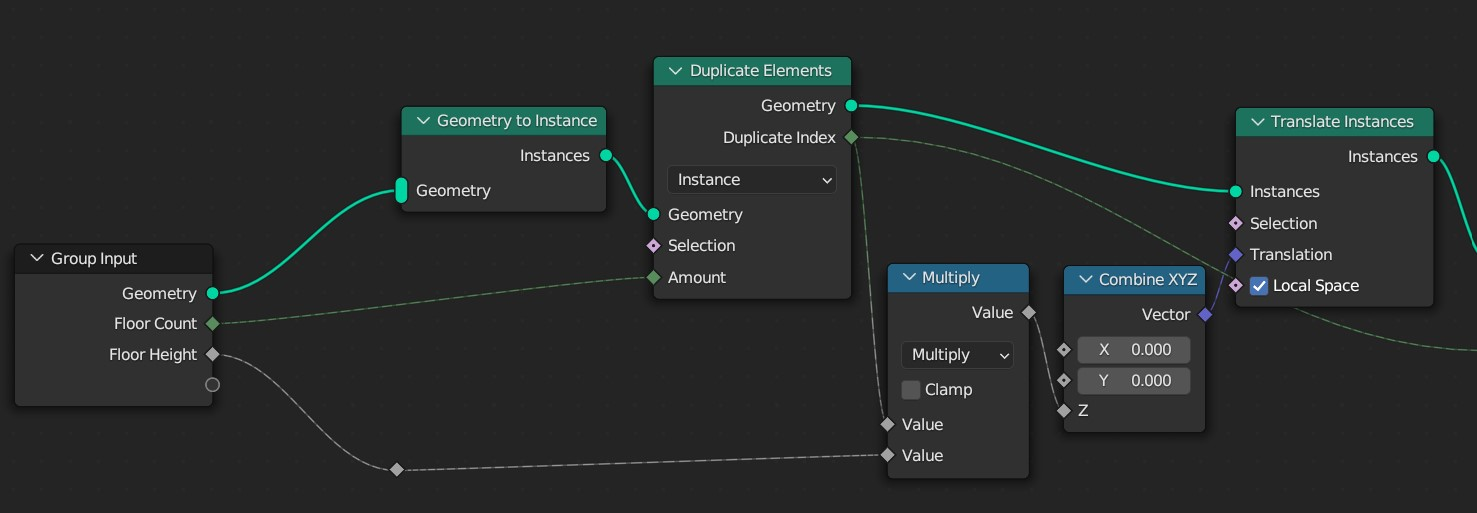The width and height of the screenshot is (1477, 513).
Task: Click the X value field in Combine XYZ
Action: click(1133, 350)
